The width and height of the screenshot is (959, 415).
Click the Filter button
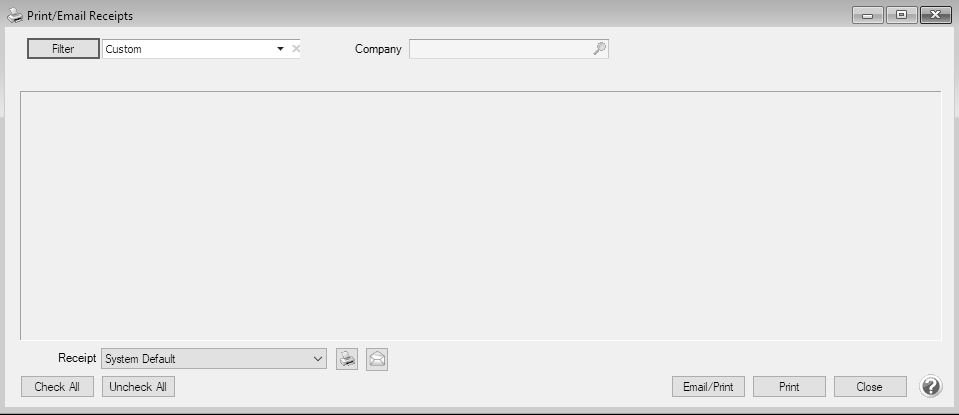[63, 49]
